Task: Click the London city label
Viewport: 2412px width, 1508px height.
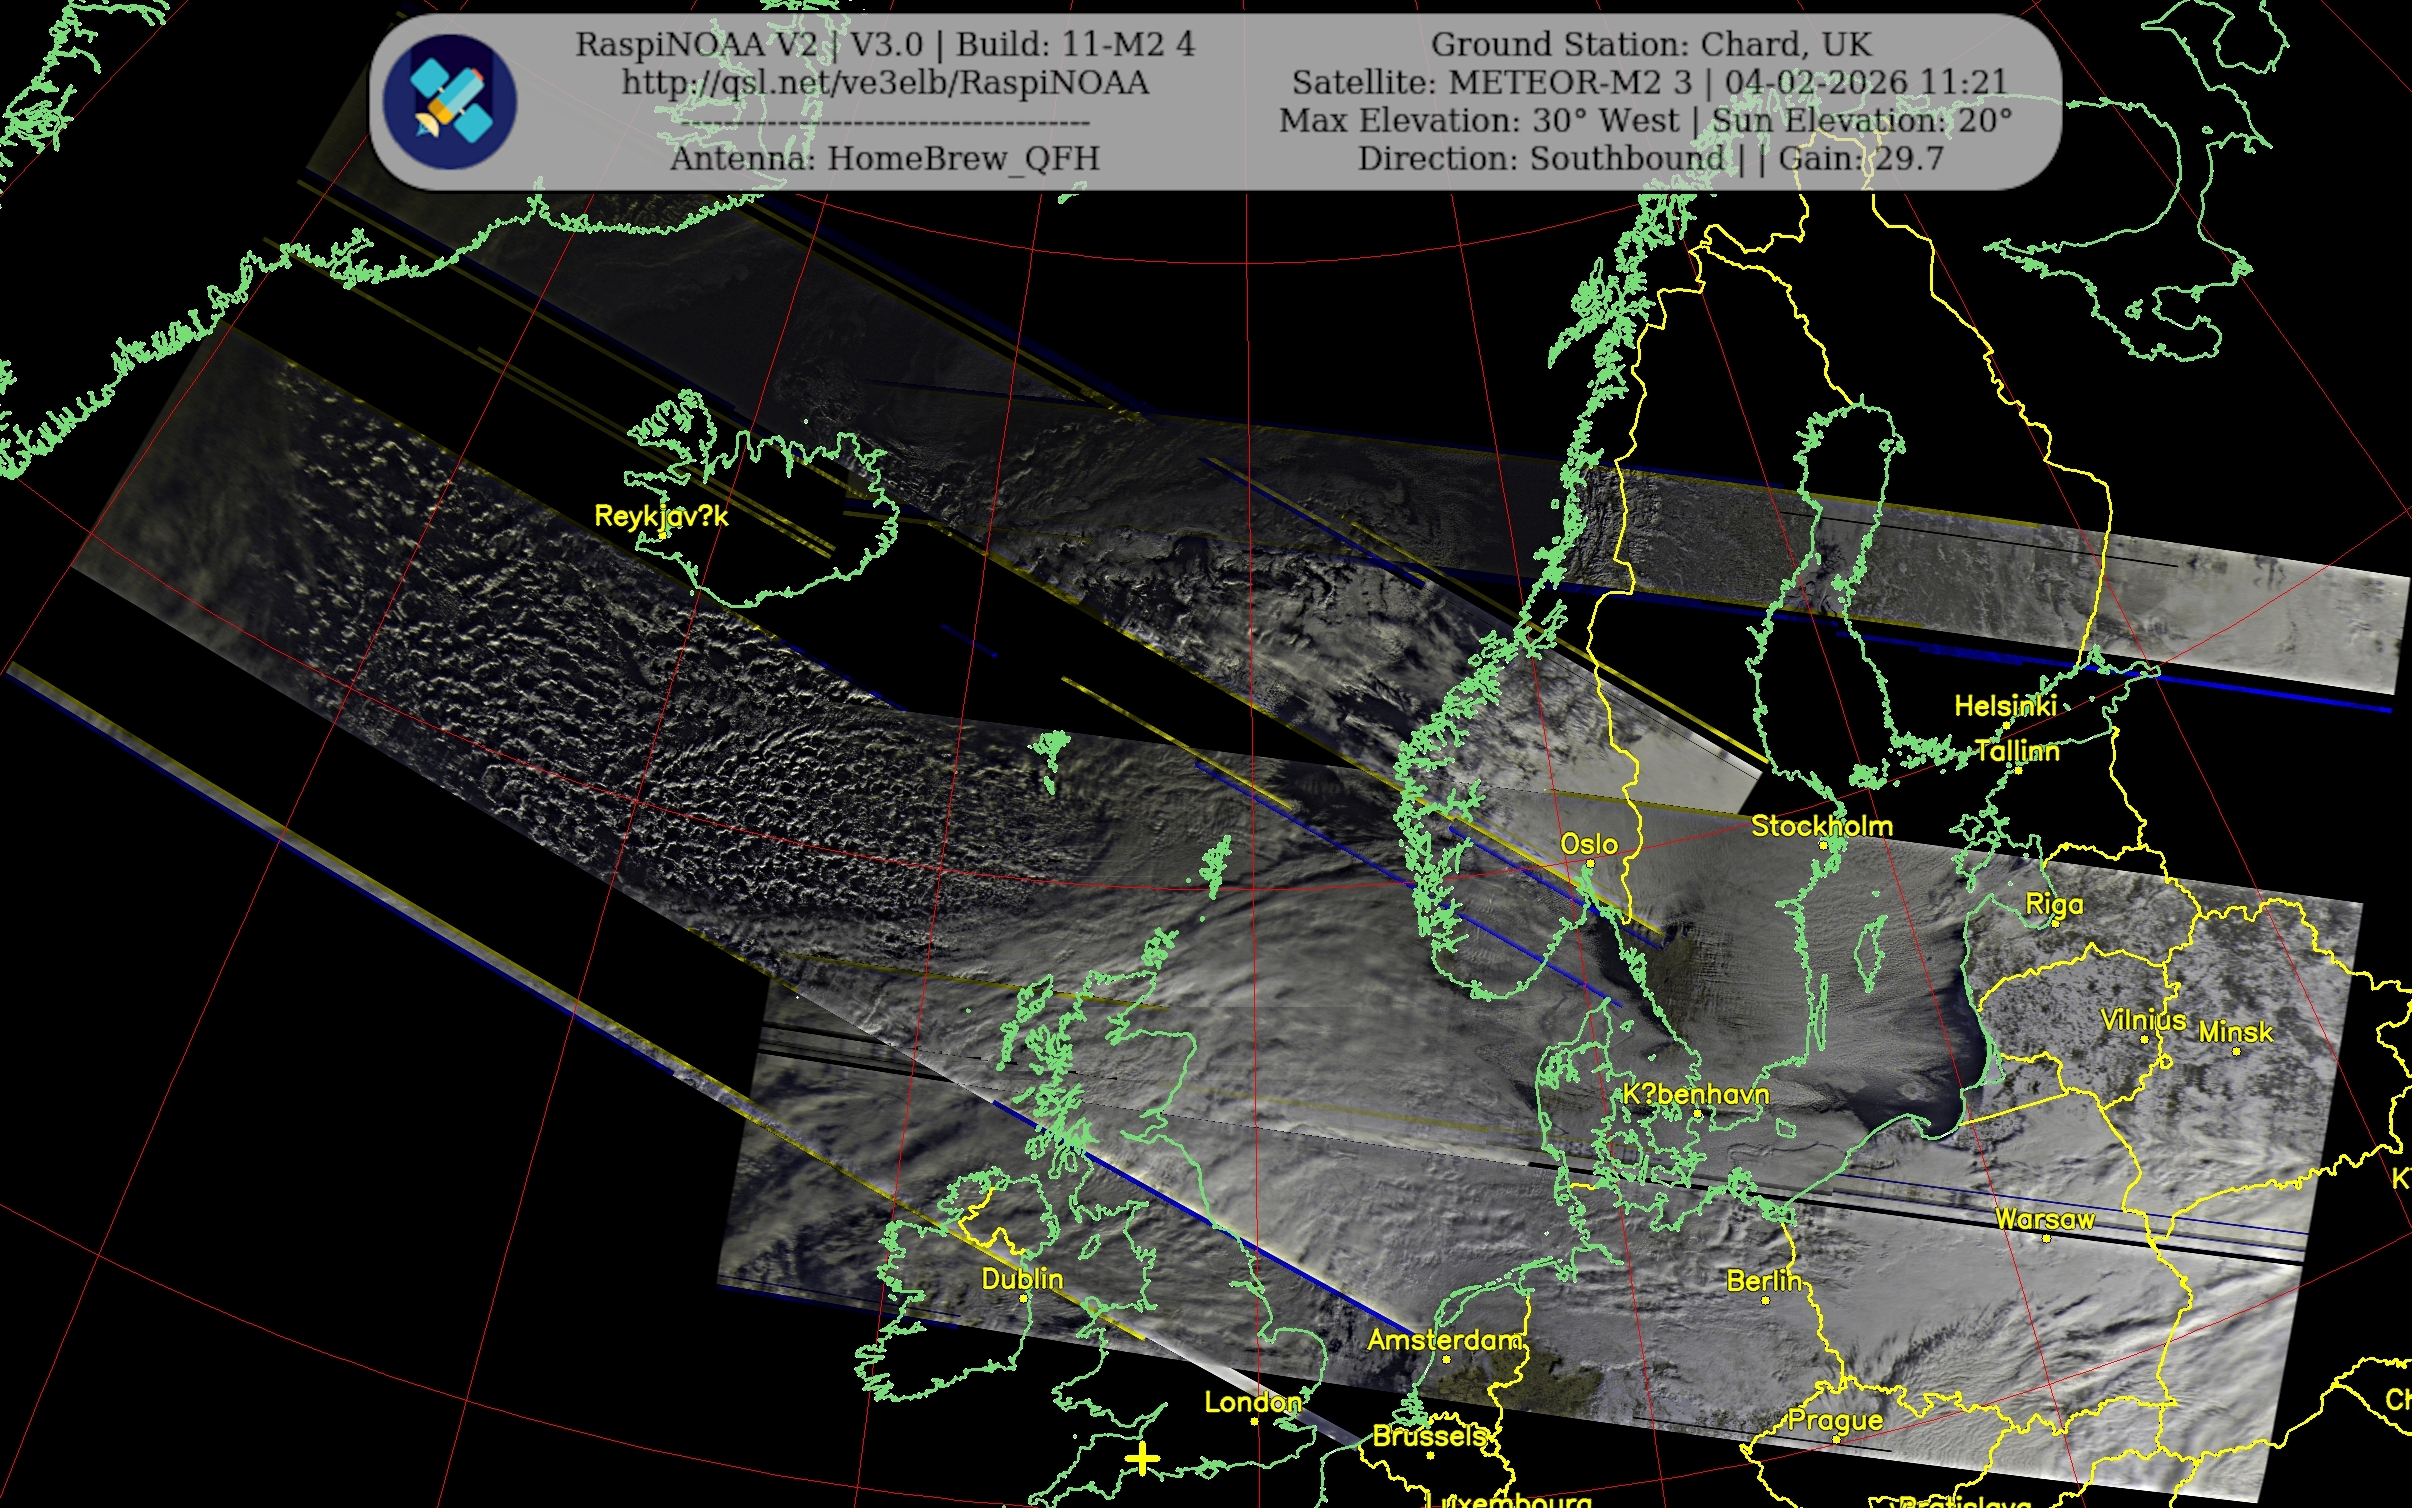Action: 1252,1402
